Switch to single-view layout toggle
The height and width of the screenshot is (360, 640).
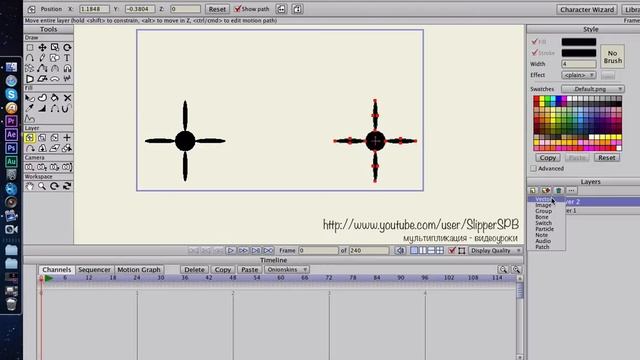coord(414,251)
